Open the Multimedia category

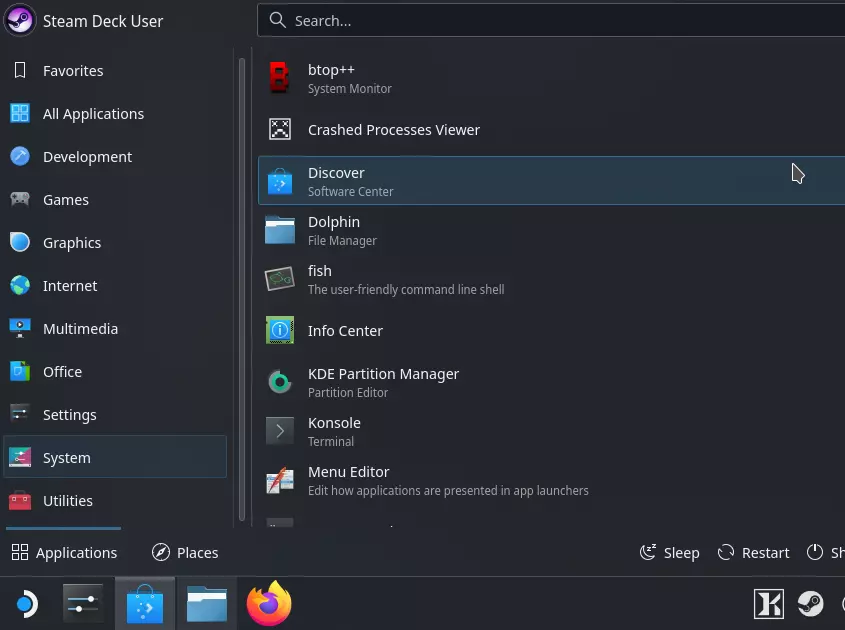(115, 329)
